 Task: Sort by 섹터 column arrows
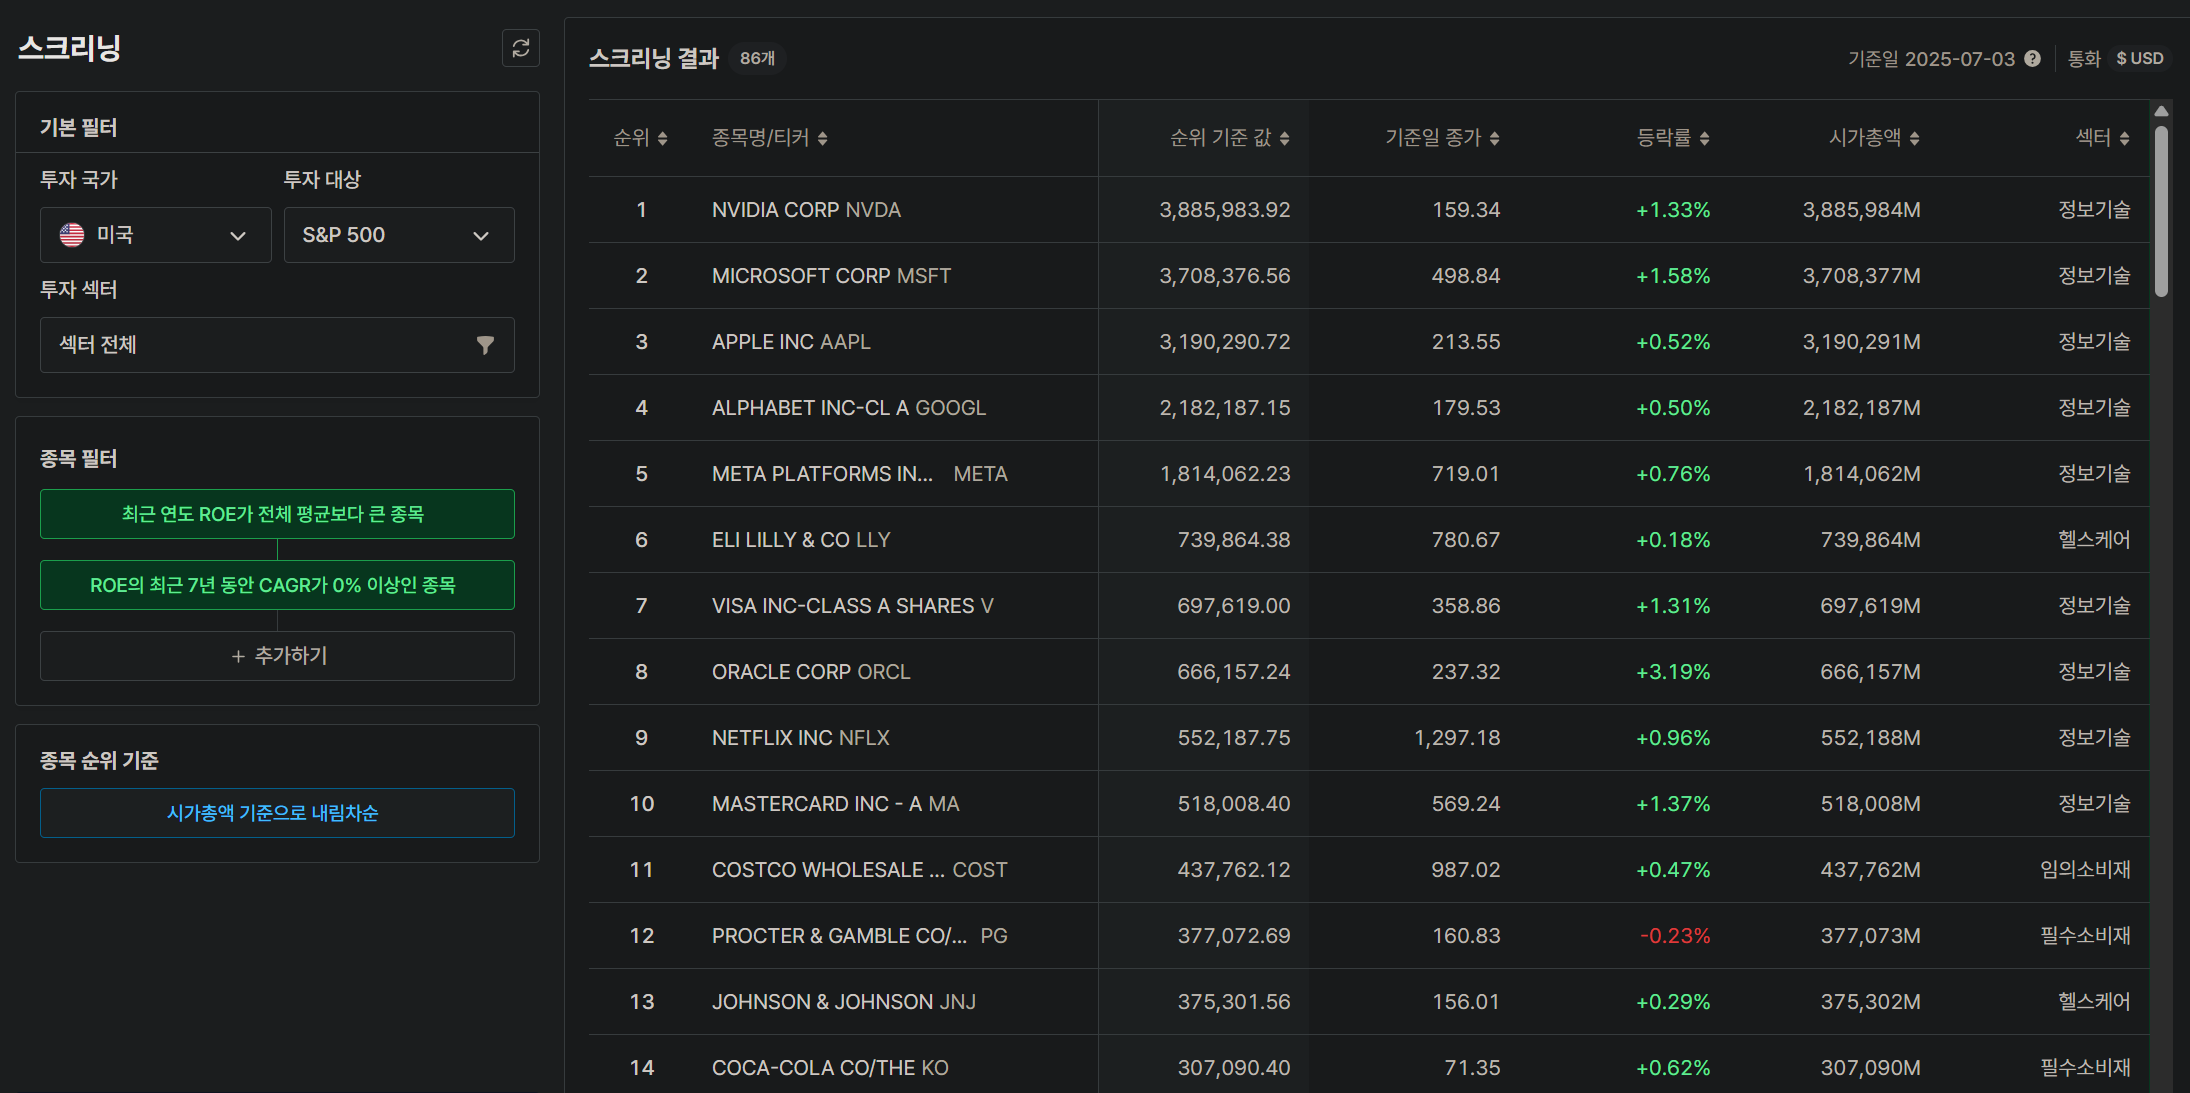click(2124, 138)
